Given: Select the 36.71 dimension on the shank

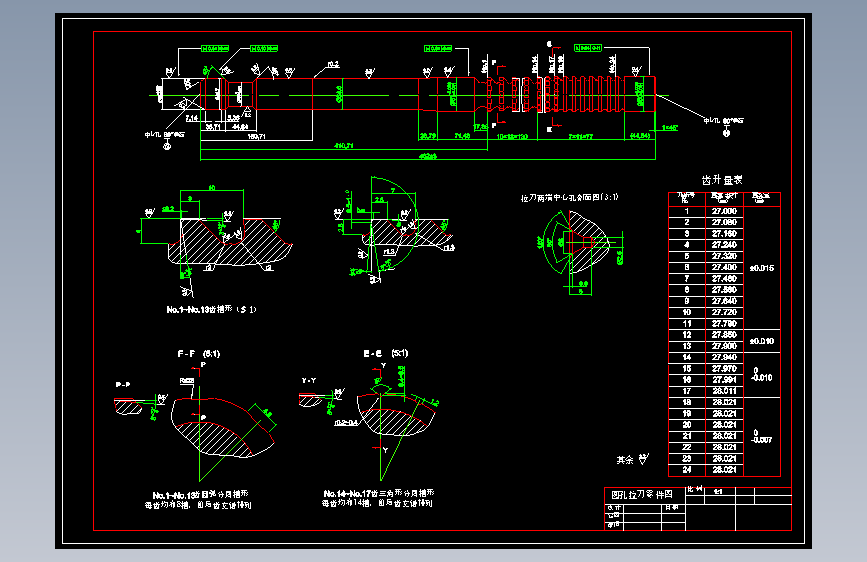Looking at the screenshot, I should [213, 127].
